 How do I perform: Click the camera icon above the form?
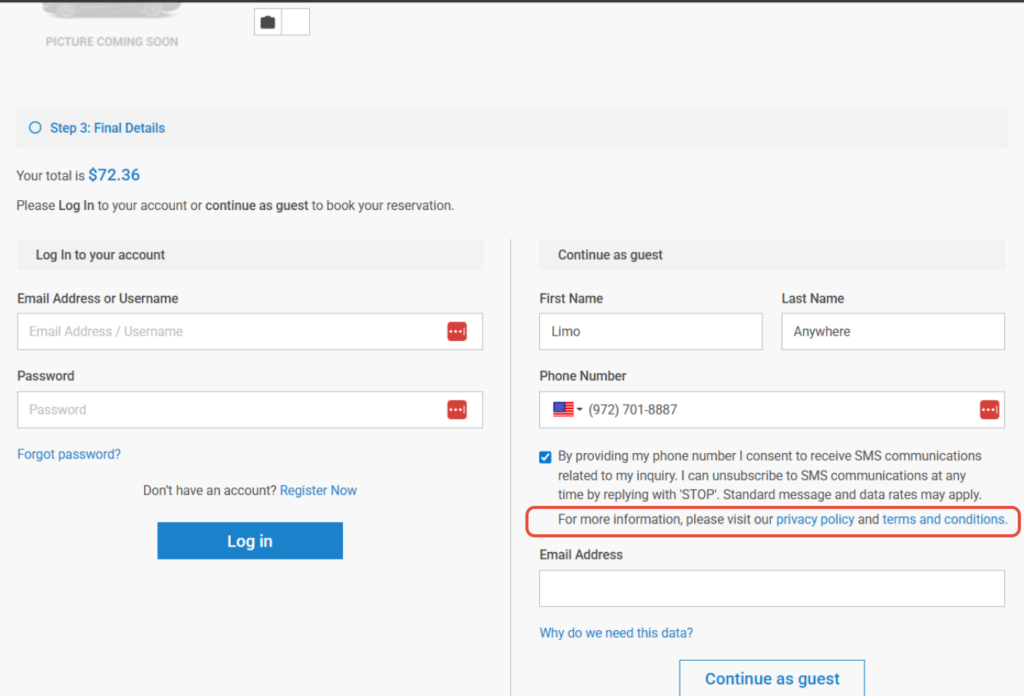click(x=268, y=22)
